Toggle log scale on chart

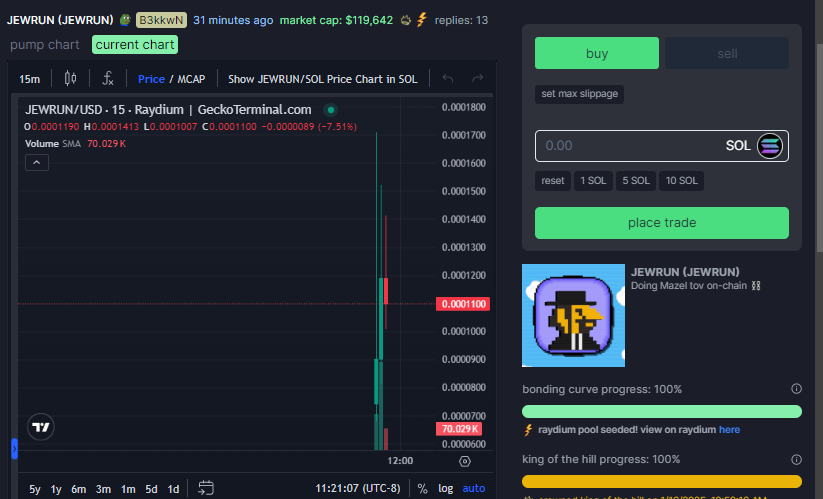tap(446, 489)
